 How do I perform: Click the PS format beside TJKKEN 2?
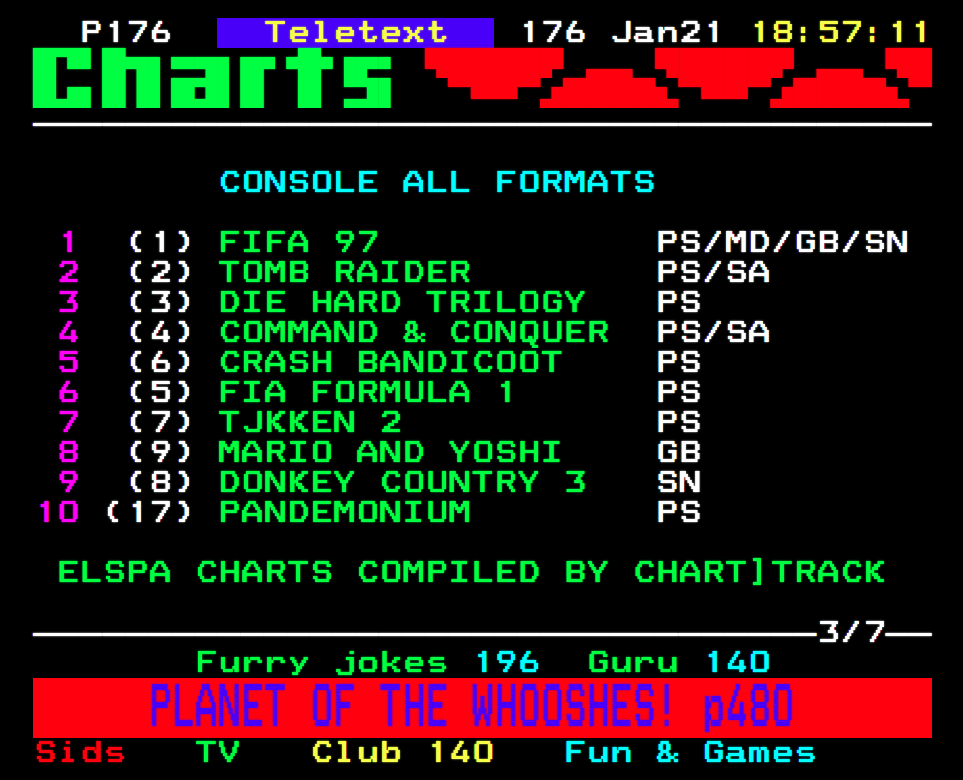click(x=679, y=423)
